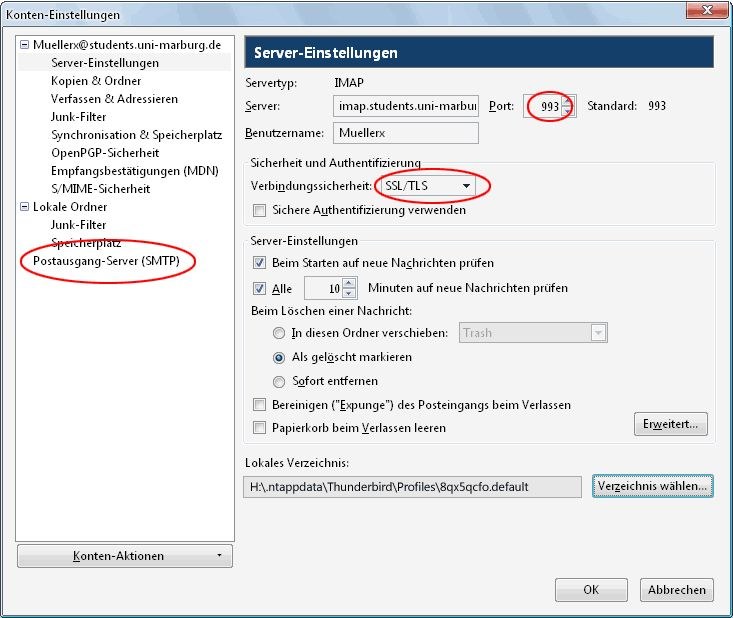The width and height of the screenshot is (733, 618).
Task: Enable Papierkorb beim Verlassen leeren
Action: pos(260,428)
